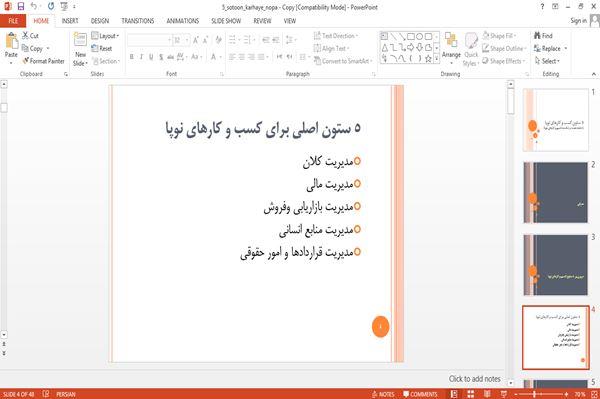Switch to the INSERT tab
600x399 pixels.
[x=70, y=21]
